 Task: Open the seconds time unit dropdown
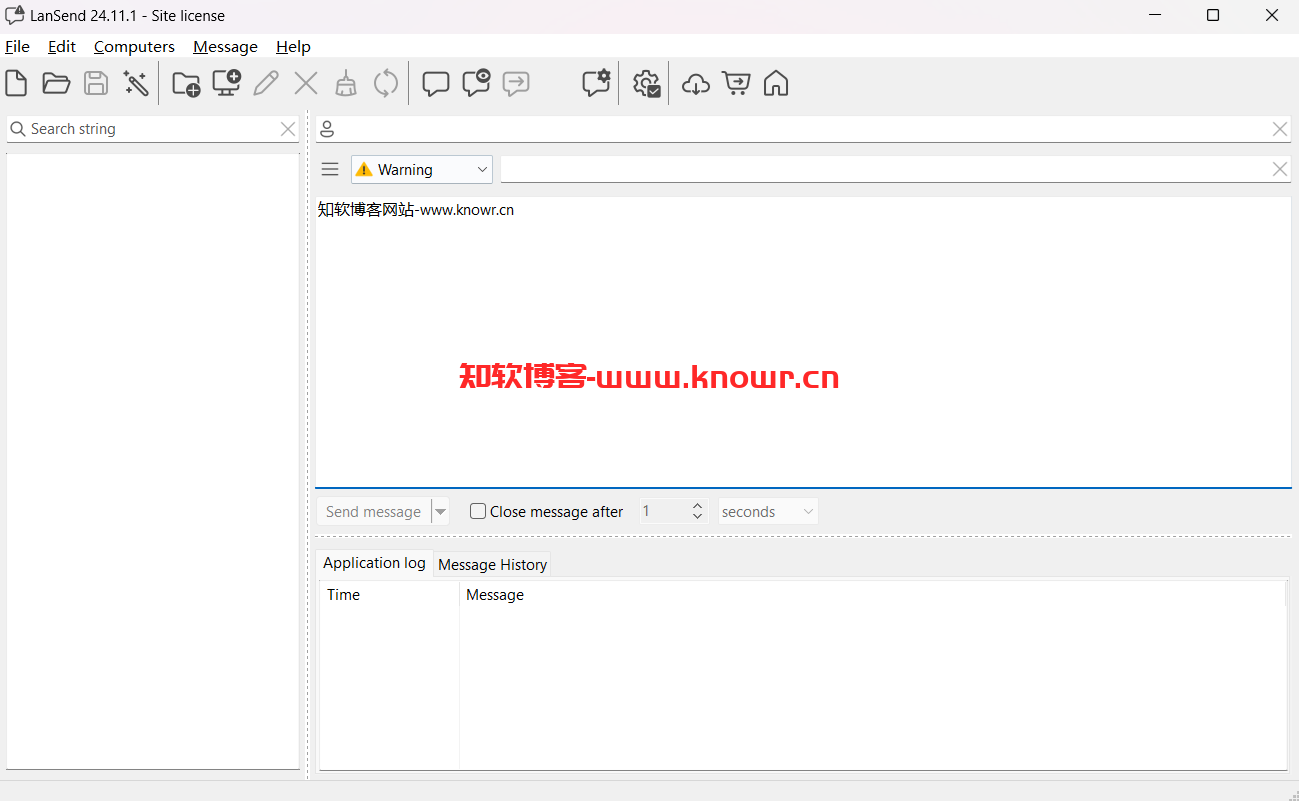tap(768, 511)
